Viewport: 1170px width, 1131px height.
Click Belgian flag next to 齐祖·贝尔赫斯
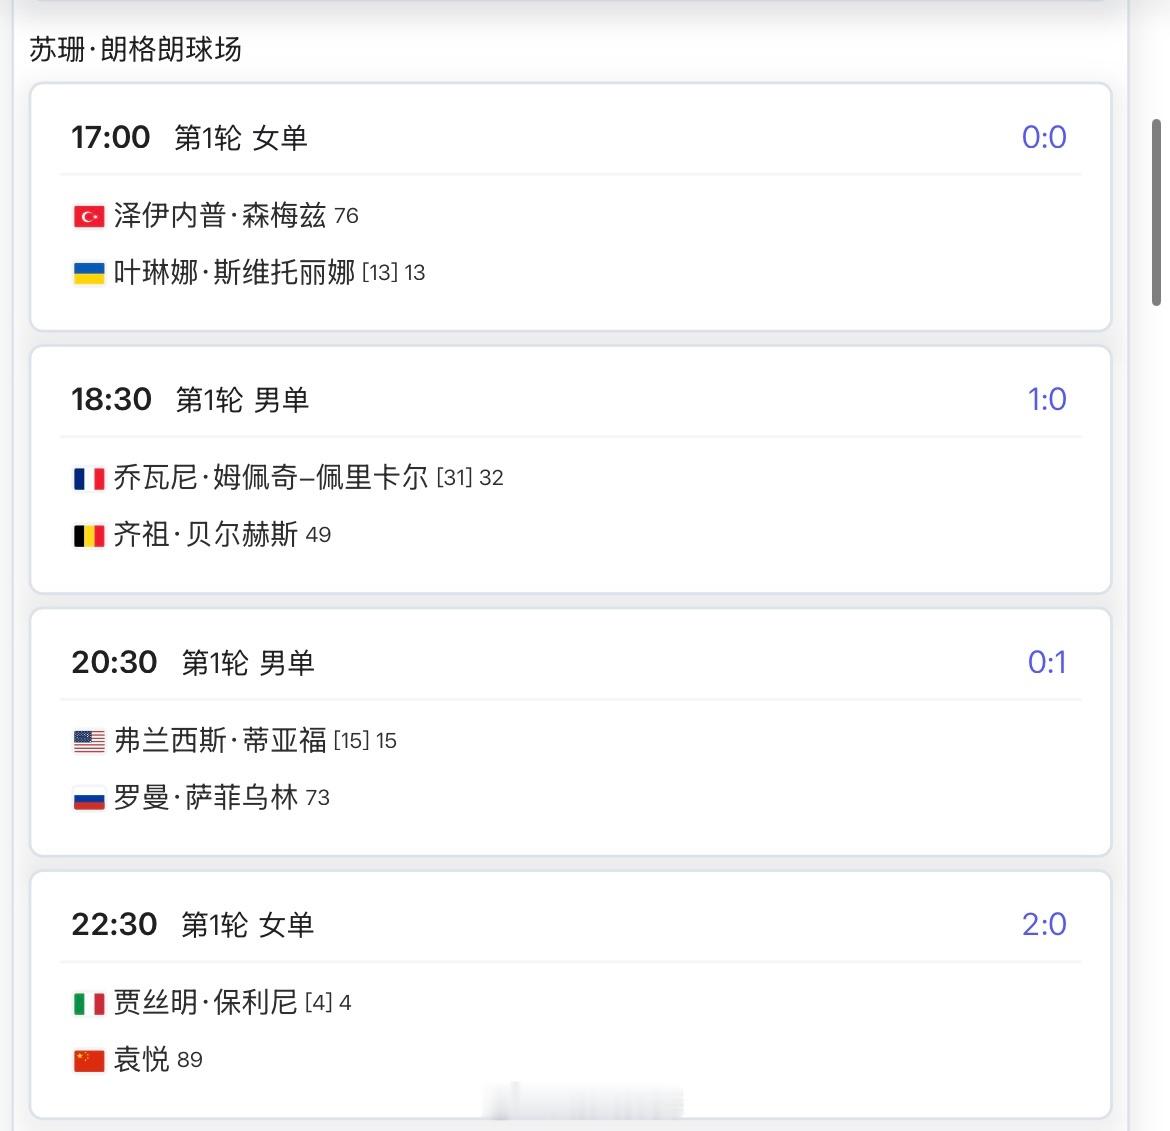(89, 536)
